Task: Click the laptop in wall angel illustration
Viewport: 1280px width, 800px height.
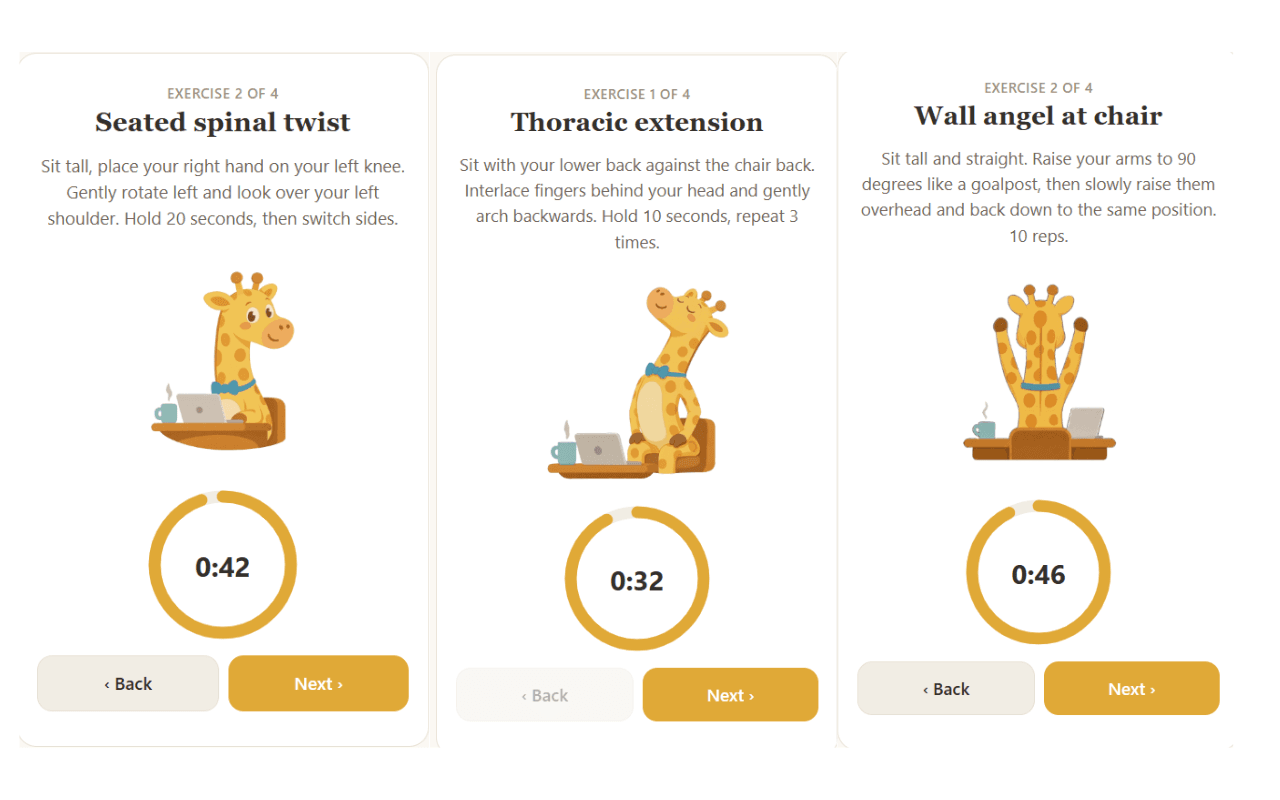Action: point(1086,423)
